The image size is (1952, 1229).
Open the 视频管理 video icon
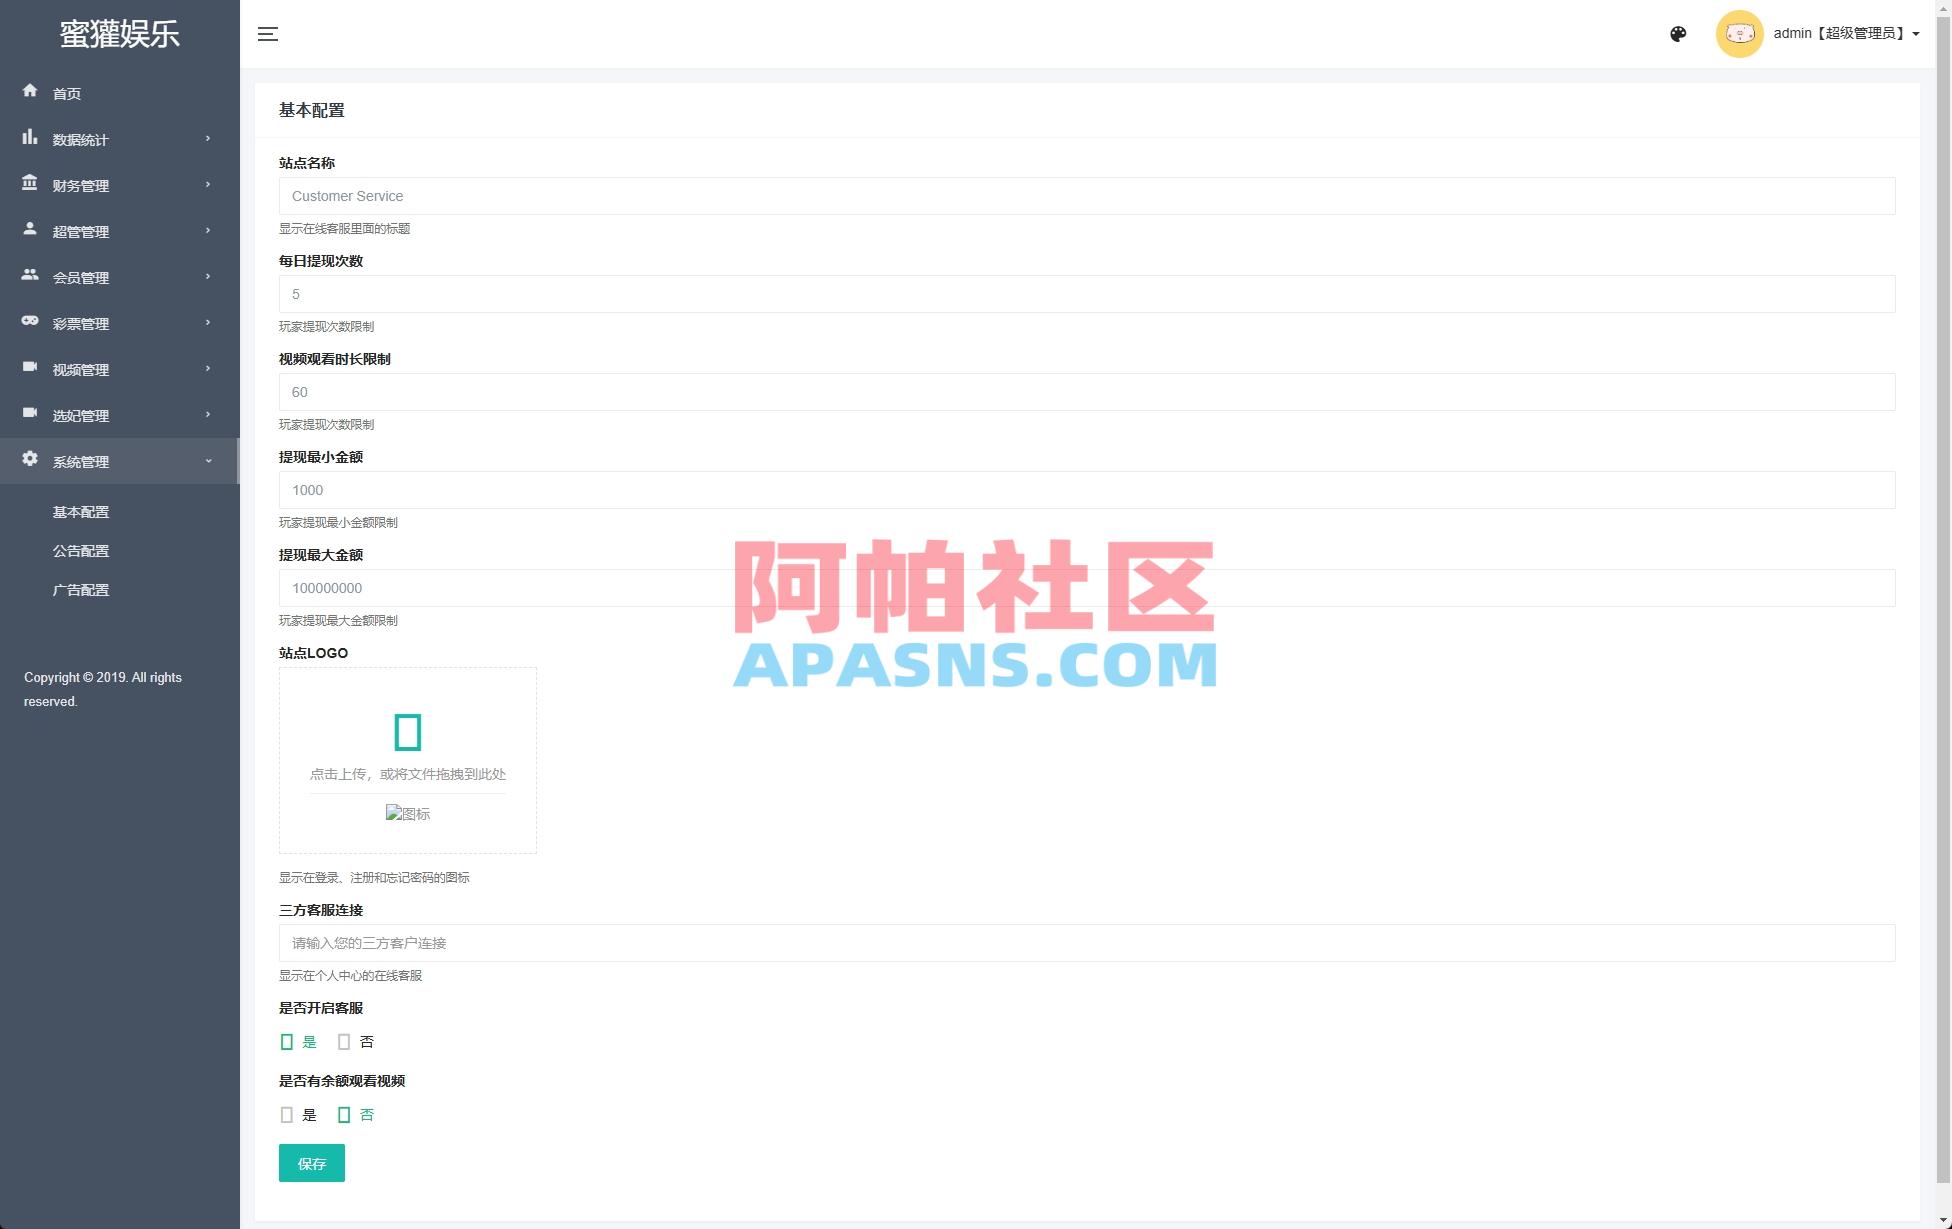(30, 368)
